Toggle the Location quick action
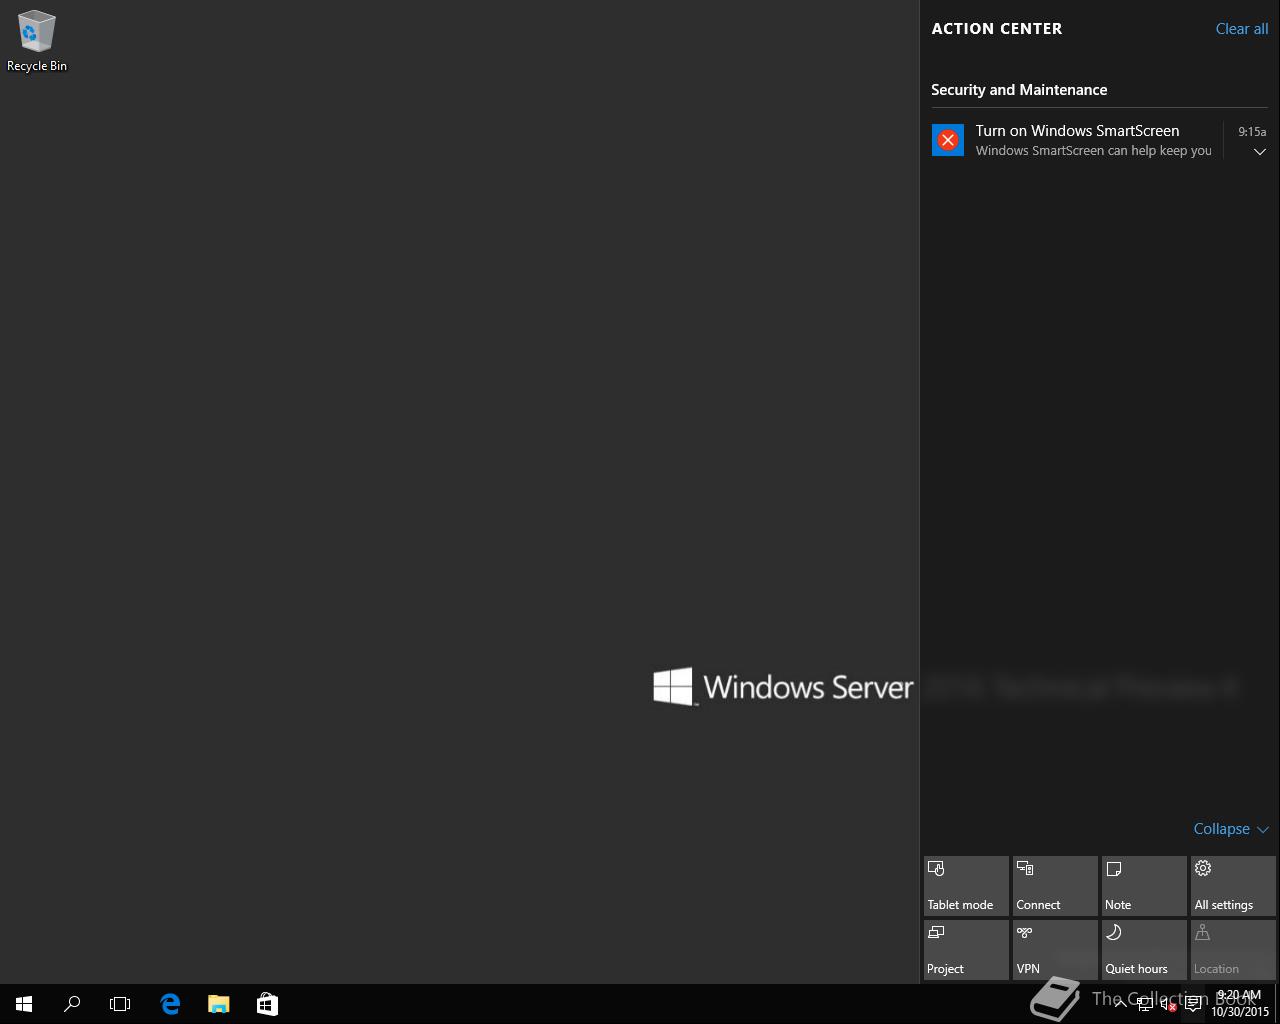 point(1233,949)
